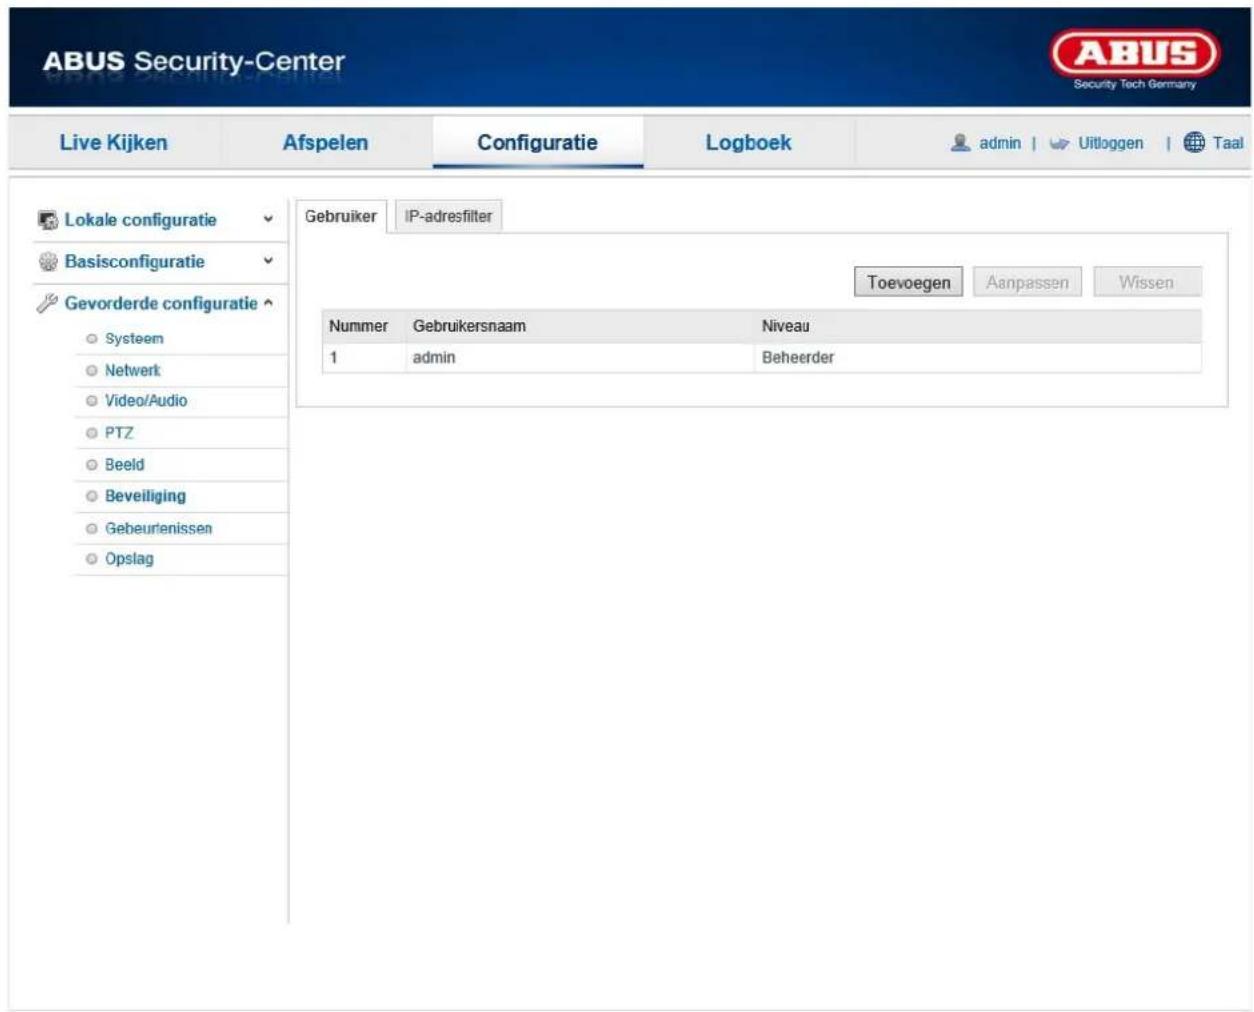Open Lokale configuratie section
Viewport: 1254px width, 1012px height.
pyautogui.click(x=140, y=220)
